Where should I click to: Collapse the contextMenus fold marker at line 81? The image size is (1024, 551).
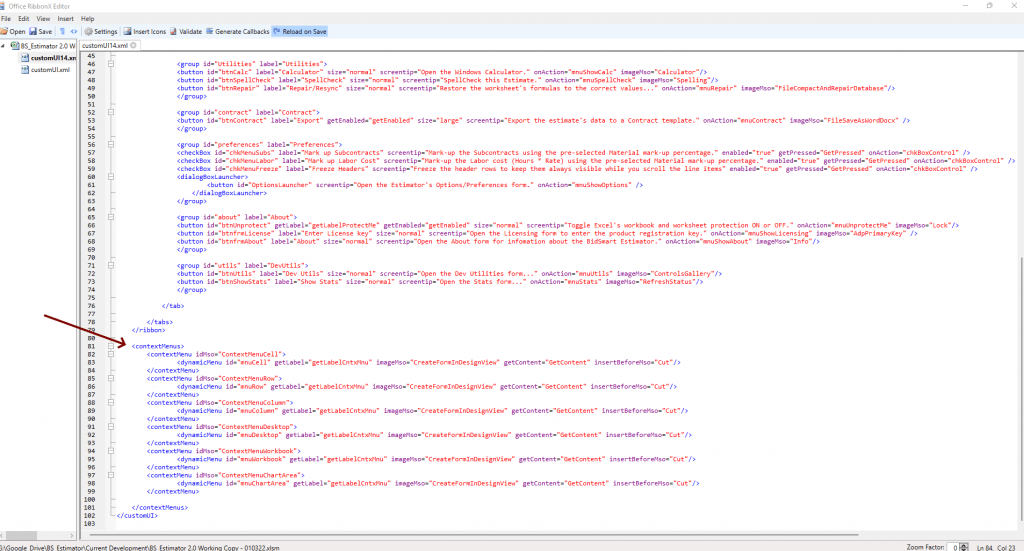tap(111, 346)
